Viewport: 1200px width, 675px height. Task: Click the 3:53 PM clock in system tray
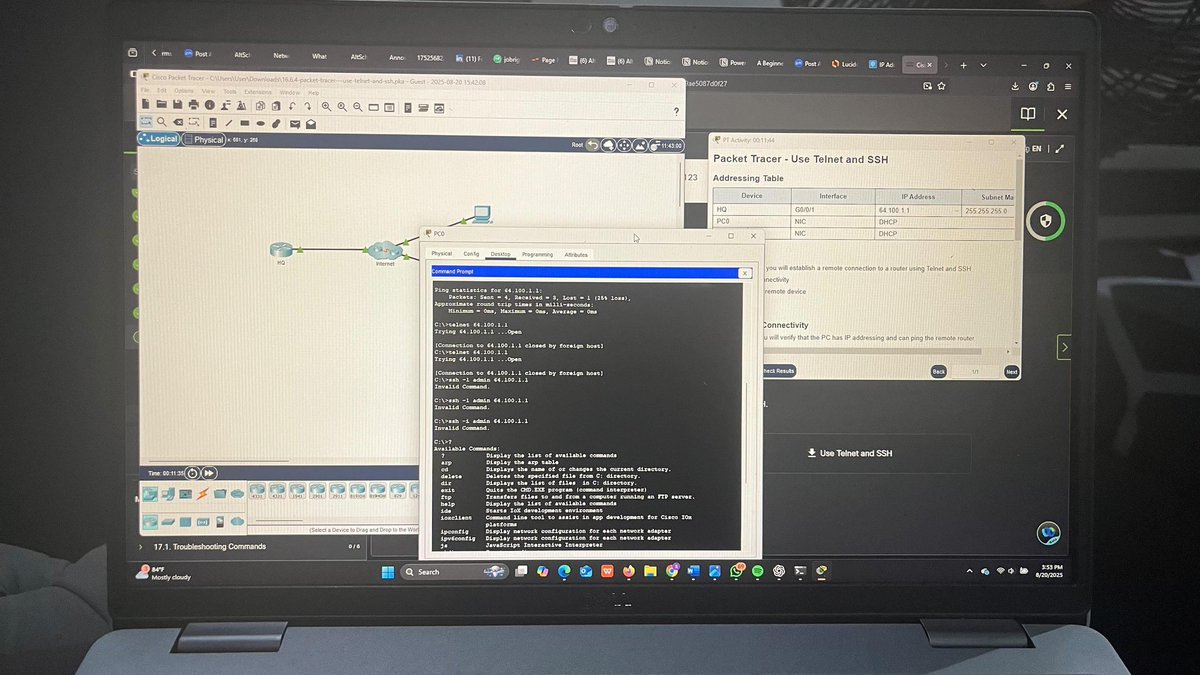(1050, 571)
